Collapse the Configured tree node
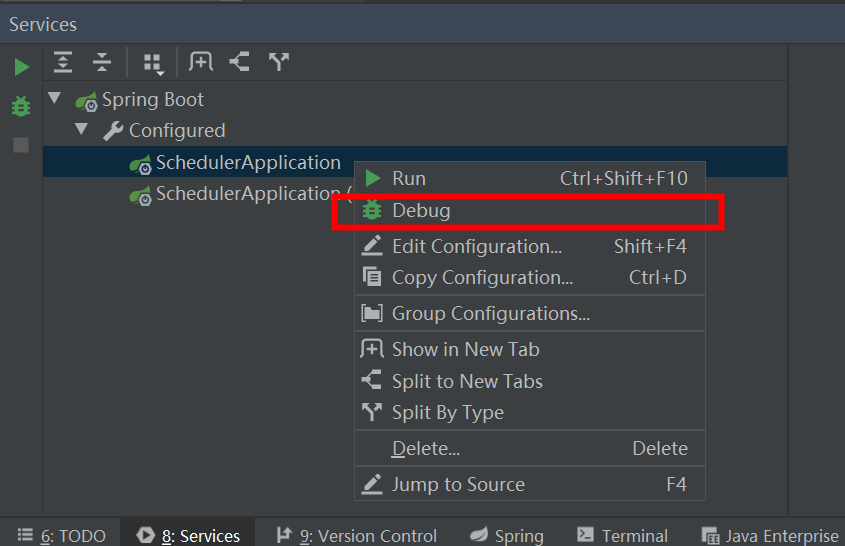This screenshot has width=845, height=546. [81, 129]
